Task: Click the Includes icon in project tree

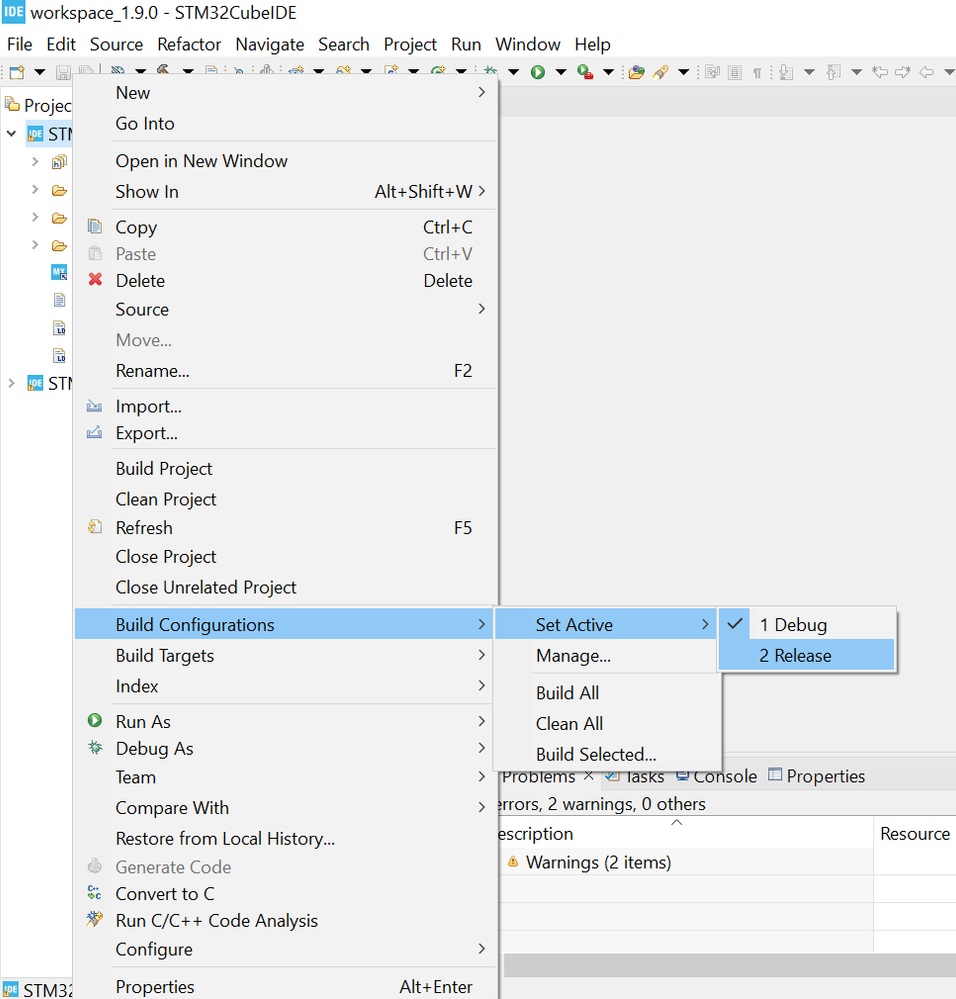Action: [59, 162]
